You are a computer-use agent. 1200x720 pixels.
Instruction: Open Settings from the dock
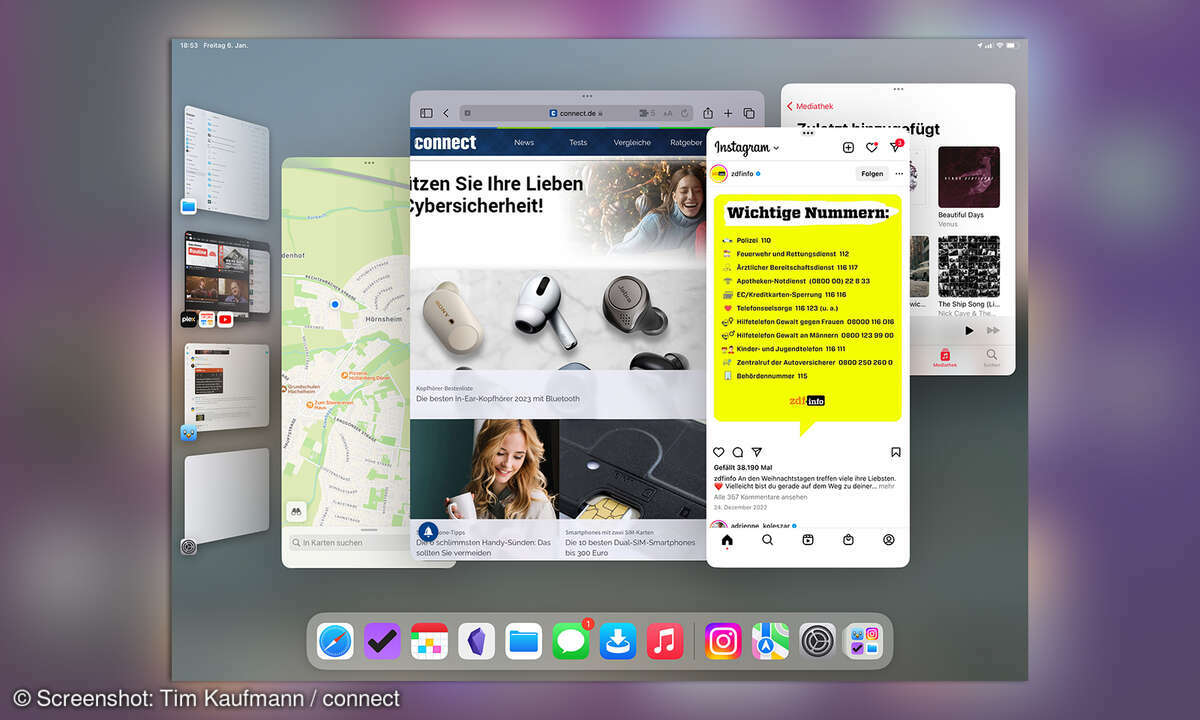pyautogui.click(x=817, y=640)
